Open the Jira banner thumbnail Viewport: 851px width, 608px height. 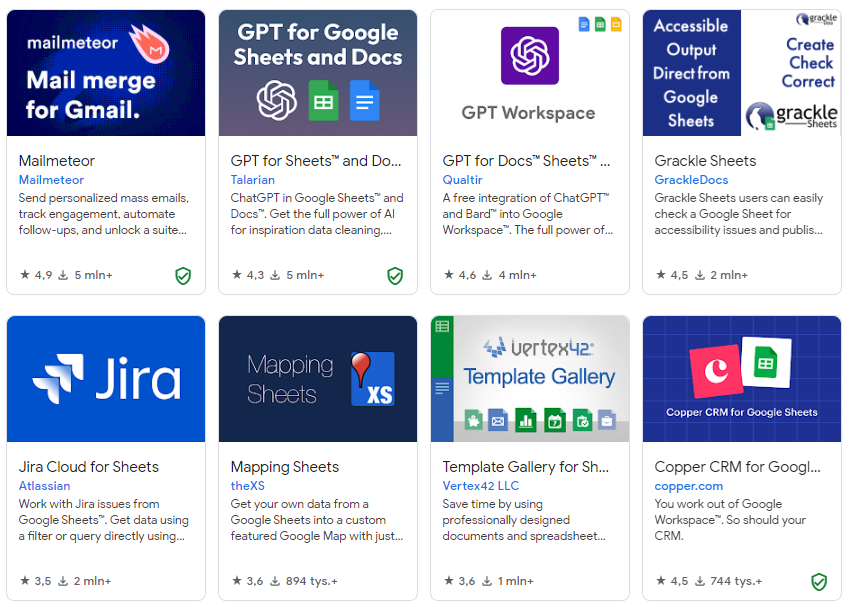106,379
